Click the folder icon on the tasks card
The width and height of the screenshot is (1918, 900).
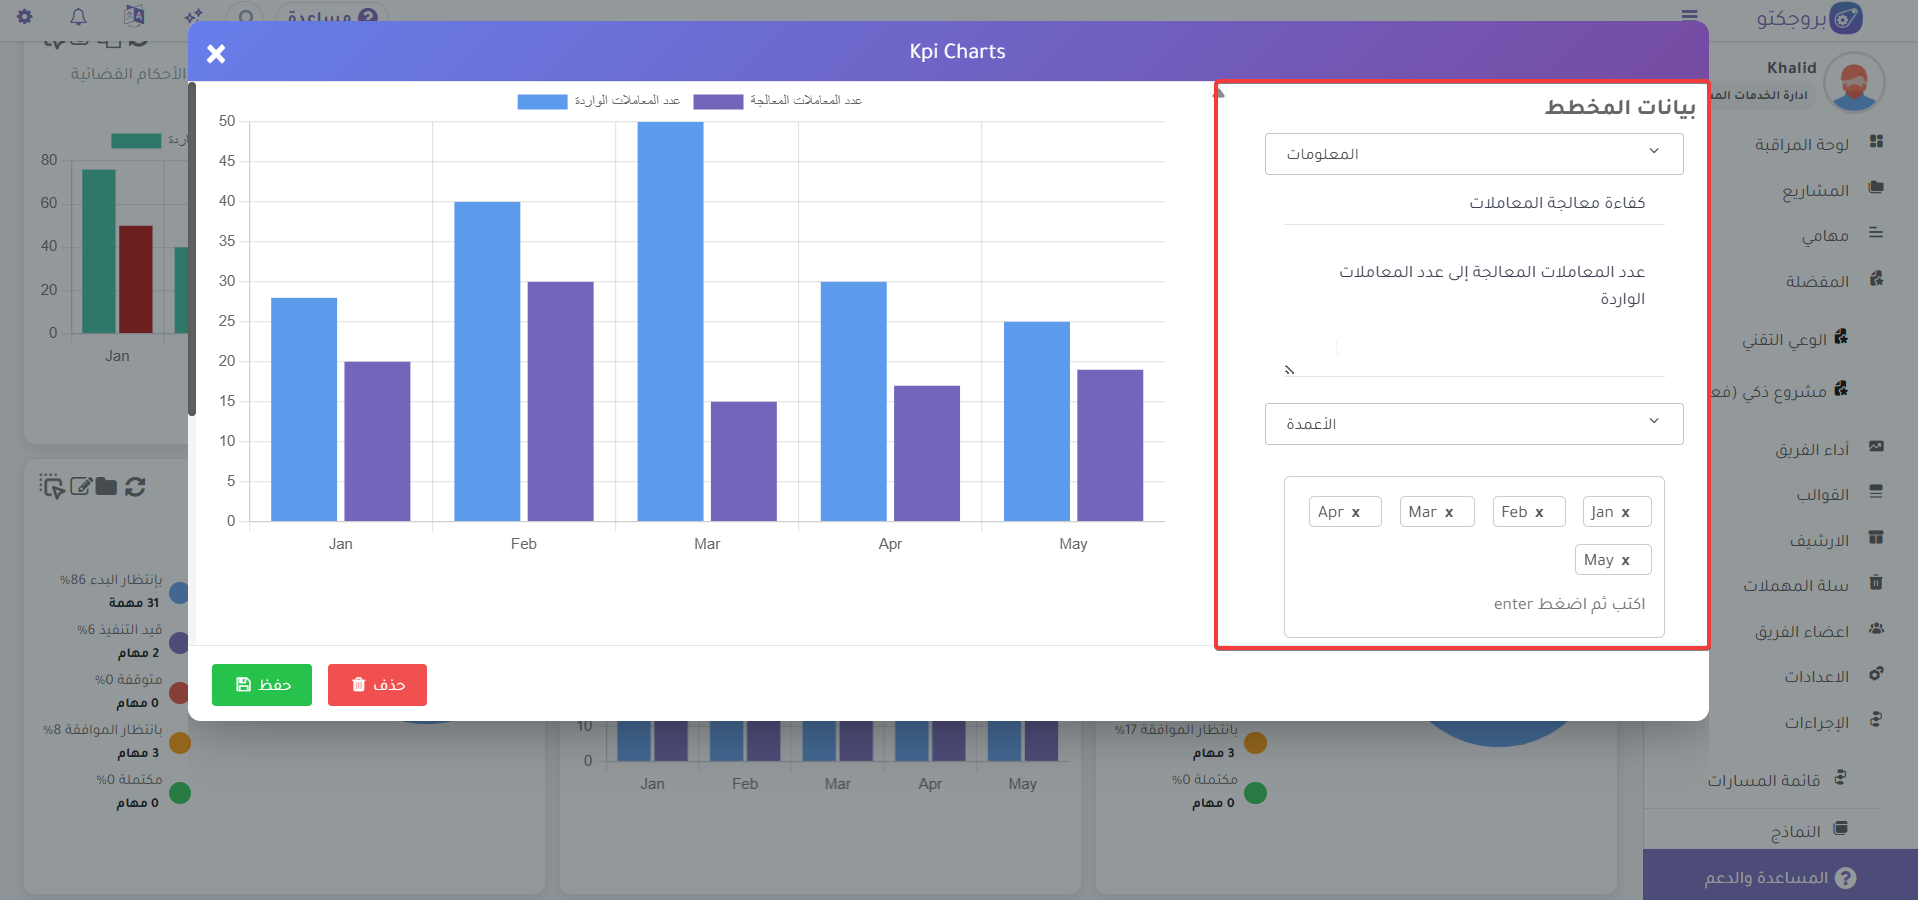[x=107, y=487]
